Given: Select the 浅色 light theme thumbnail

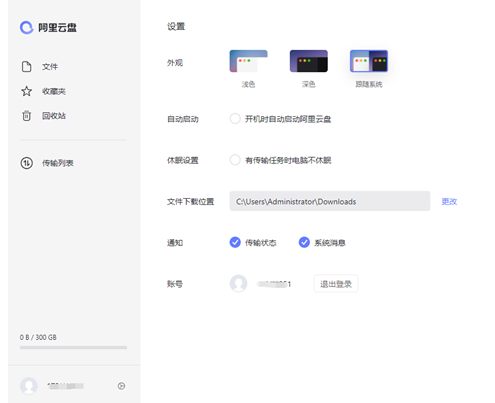Looking at the screenshot, I should [248, 61].
